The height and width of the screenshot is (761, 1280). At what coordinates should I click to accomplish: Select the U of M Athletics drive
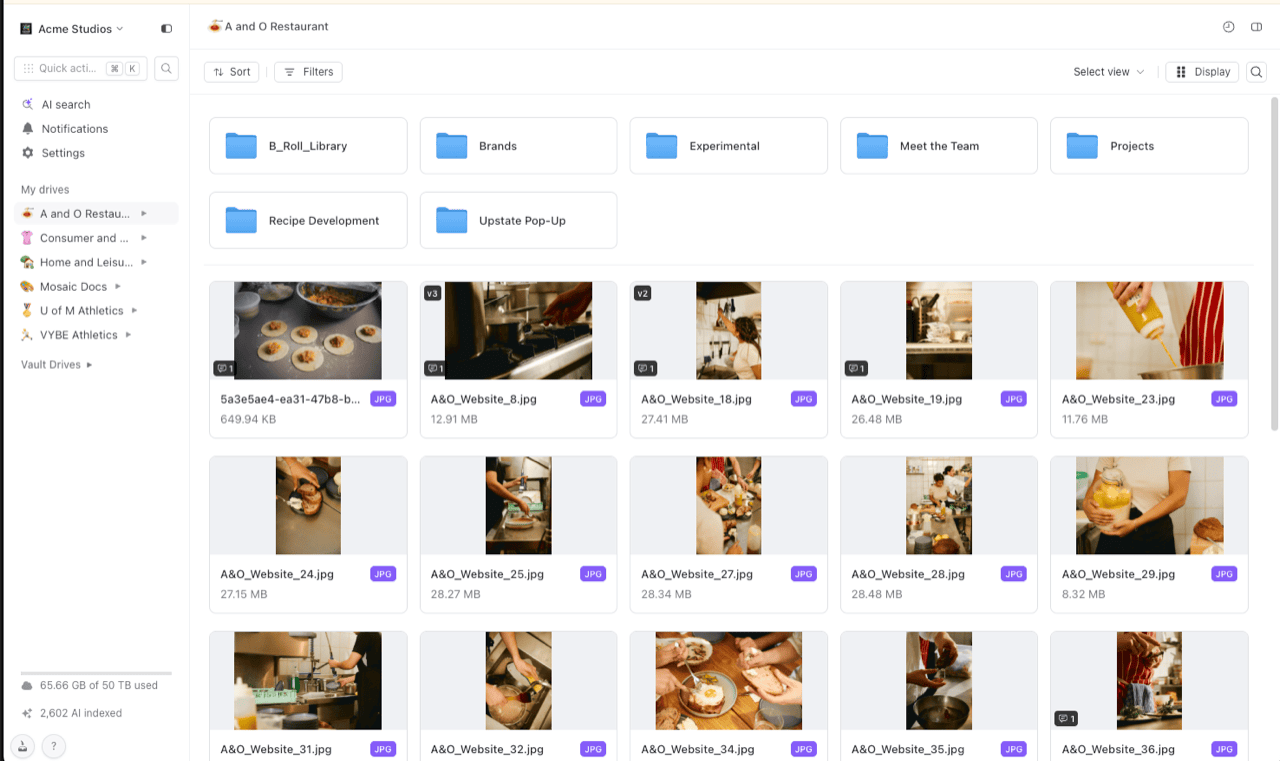81,311
